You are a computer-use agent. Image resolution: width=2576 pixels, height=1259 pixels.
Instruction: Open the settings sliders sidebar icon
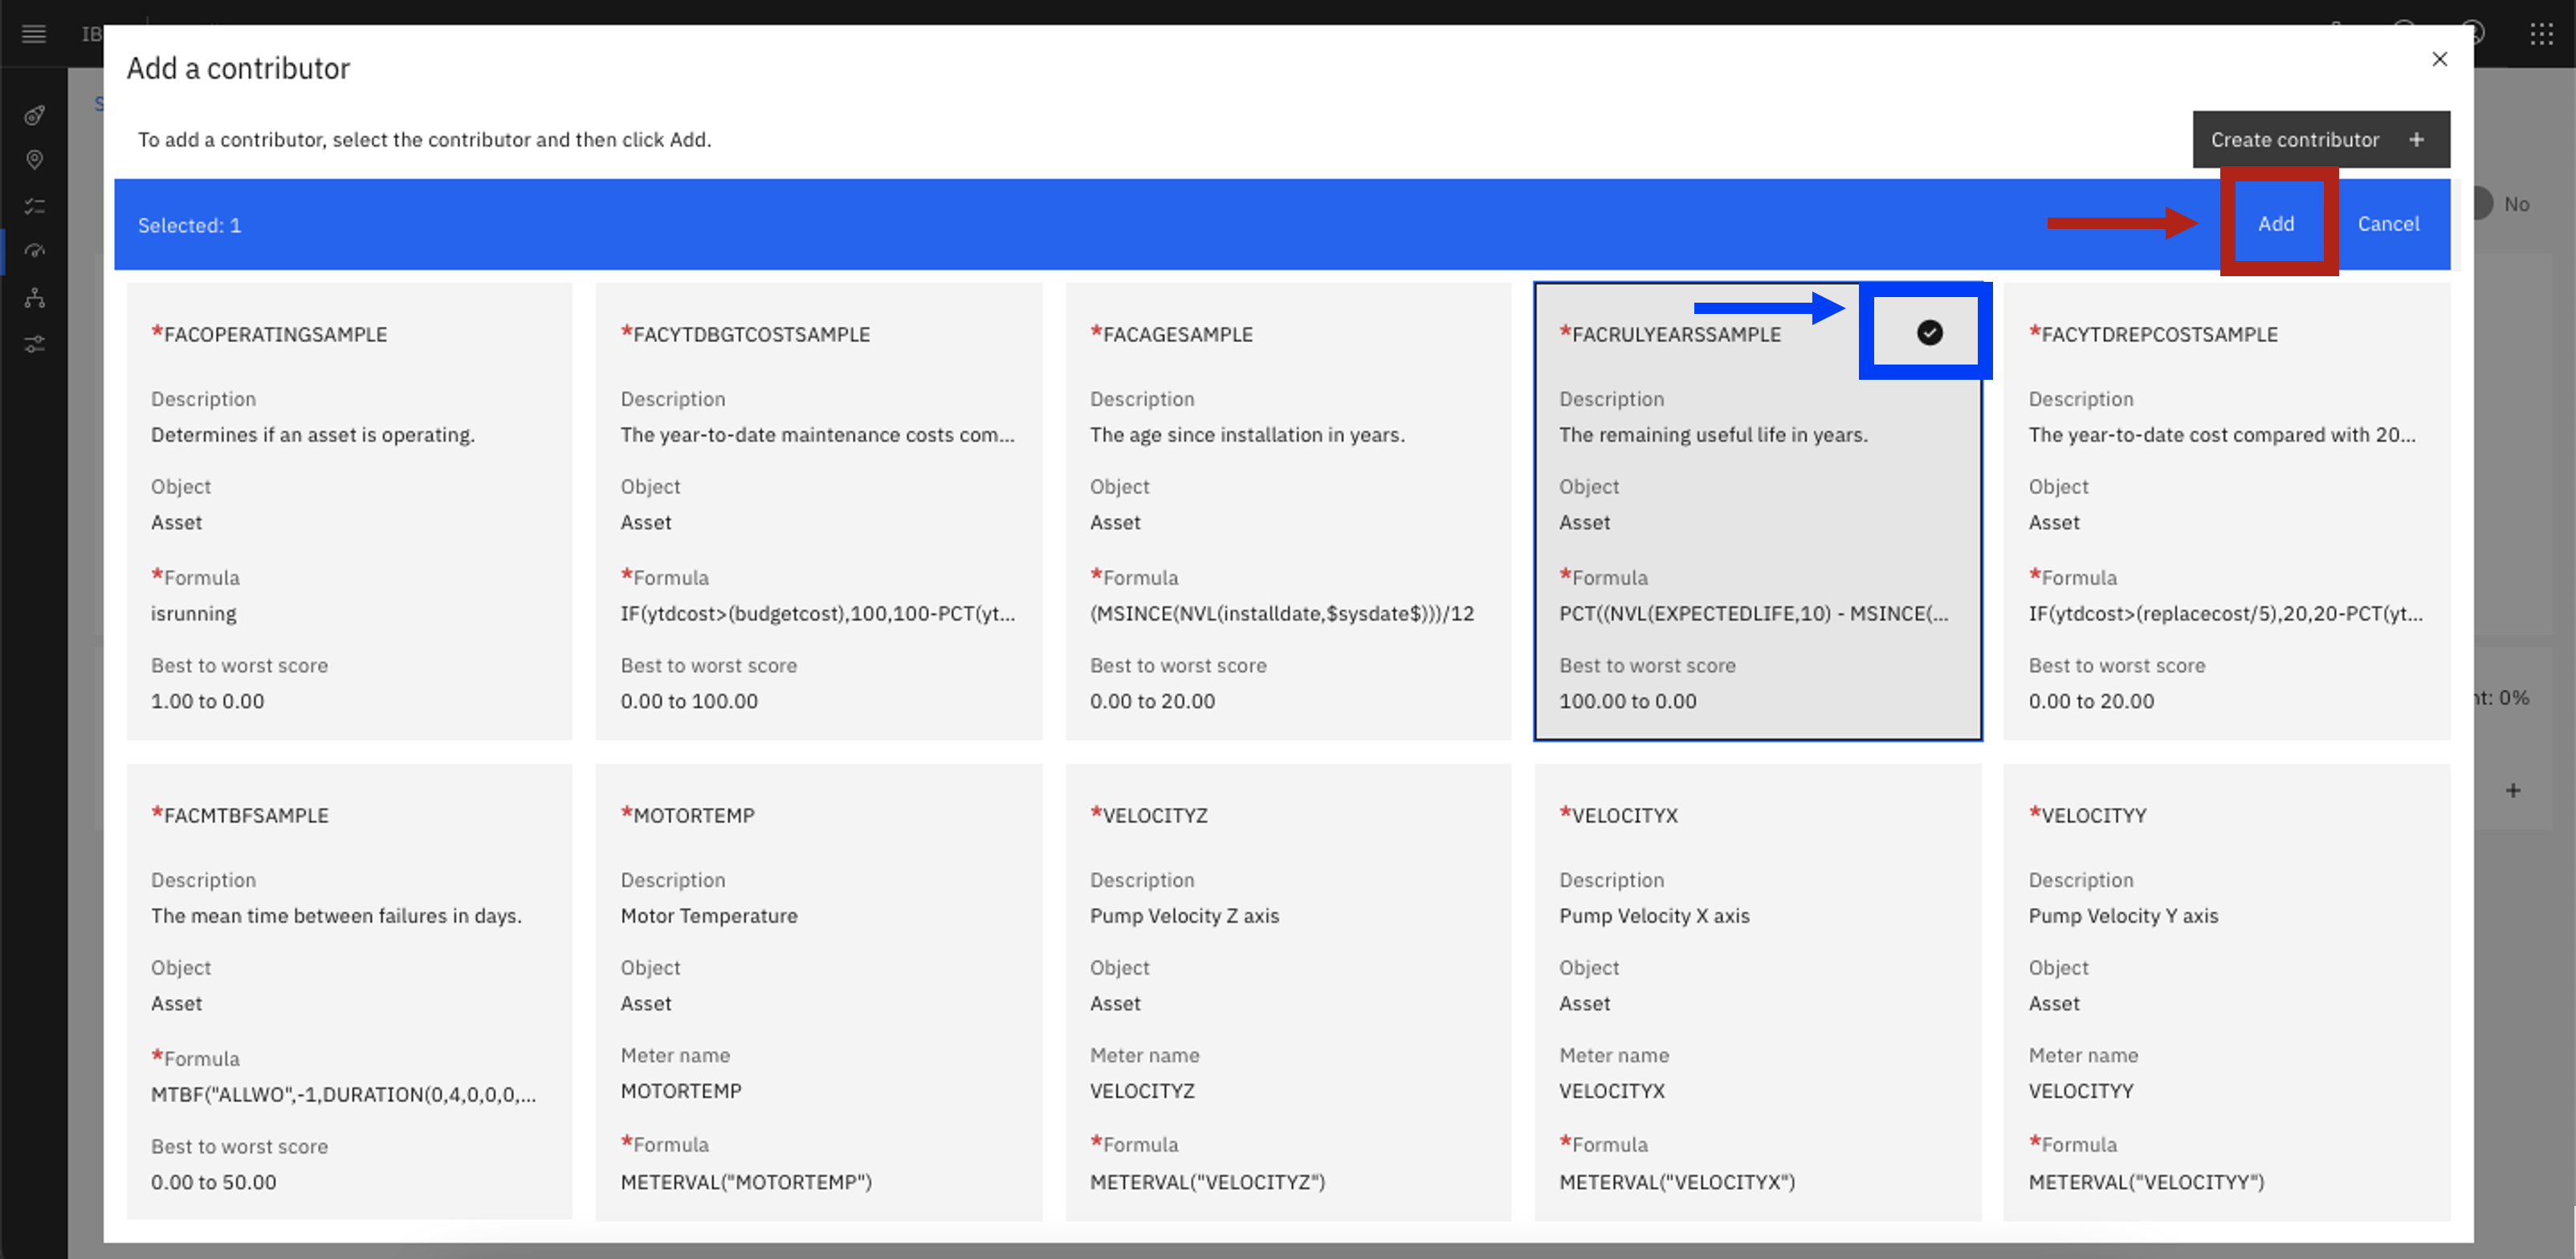34,344
